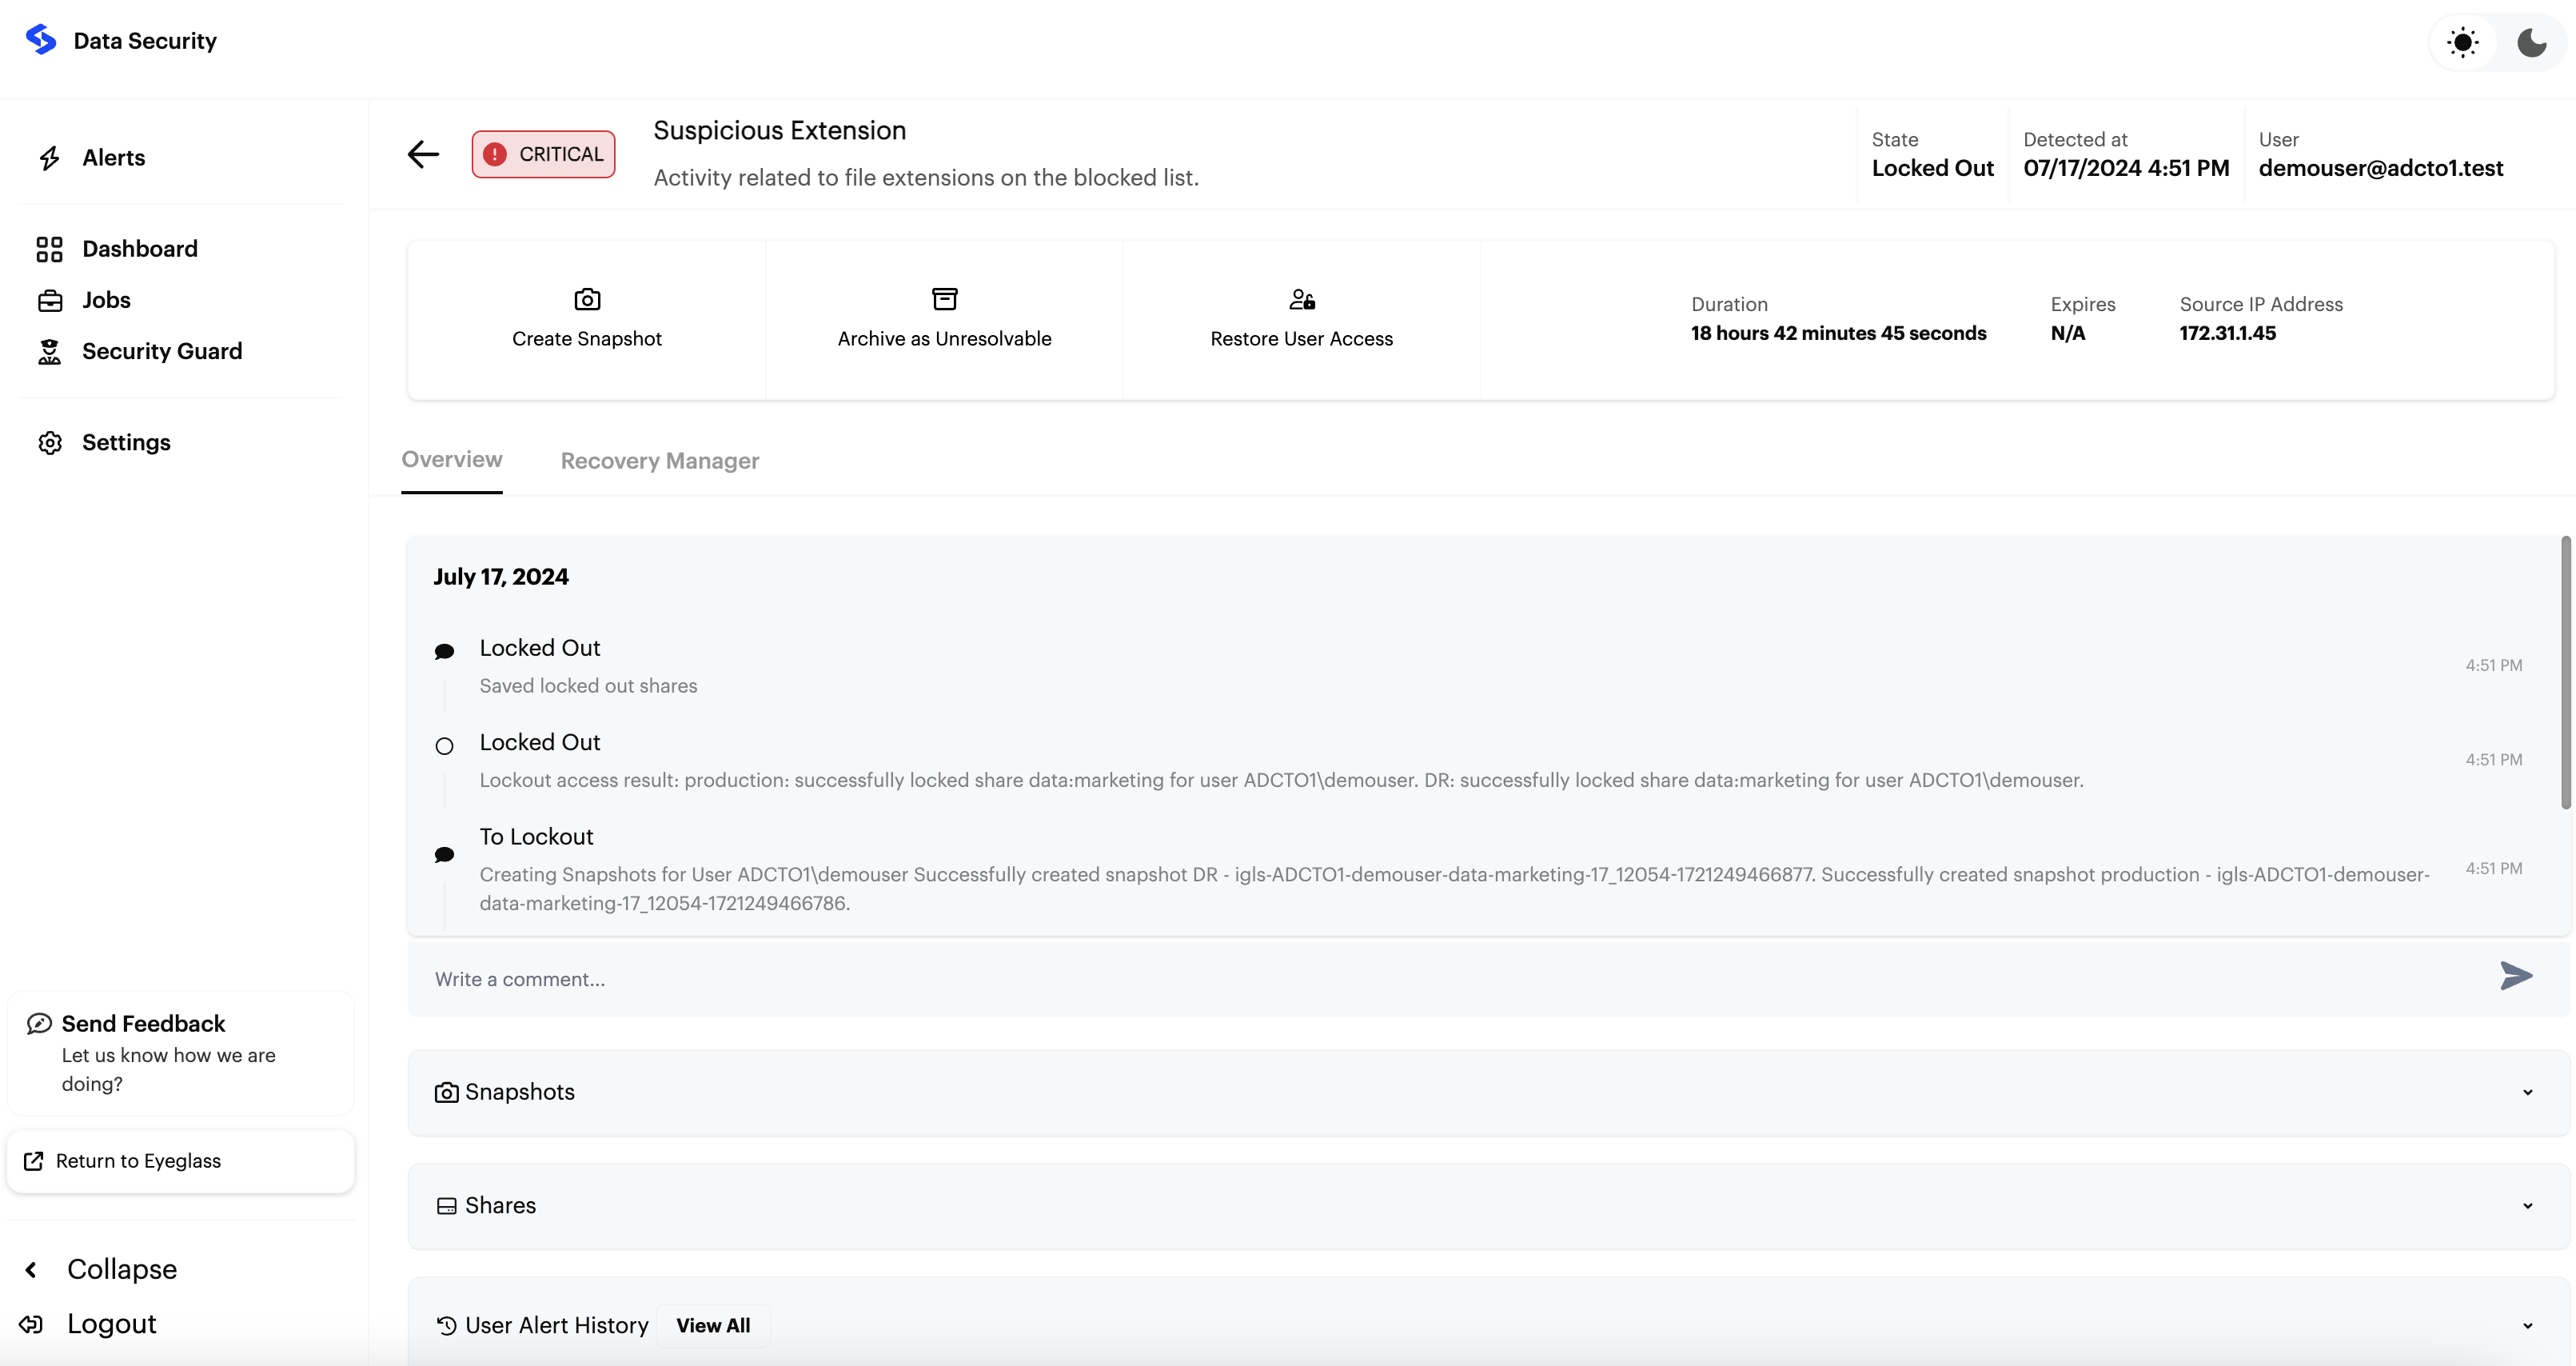Switch to light mode sun toggle
The height and width of the screenshot is (1366, 2576).
[x=2462, y=43]
